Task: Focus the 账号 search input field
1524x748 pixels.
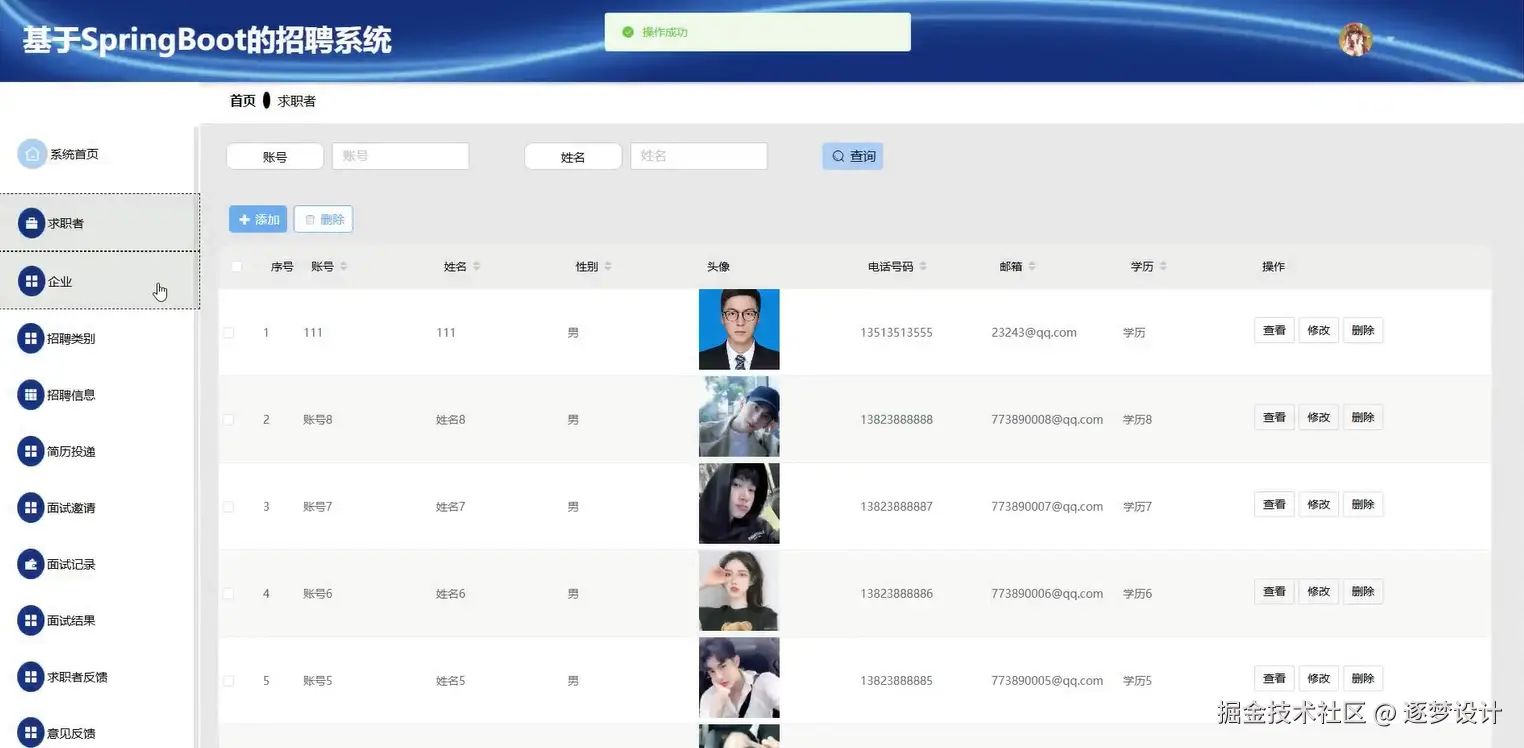Action: click(x=400, y=156)
